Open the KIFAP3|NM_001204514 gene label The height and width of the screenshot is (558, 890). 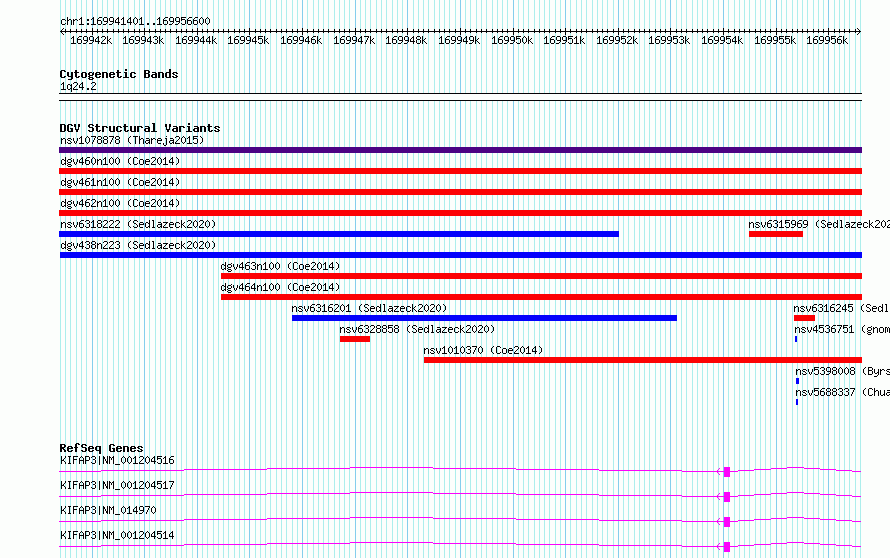click(117, 535)
